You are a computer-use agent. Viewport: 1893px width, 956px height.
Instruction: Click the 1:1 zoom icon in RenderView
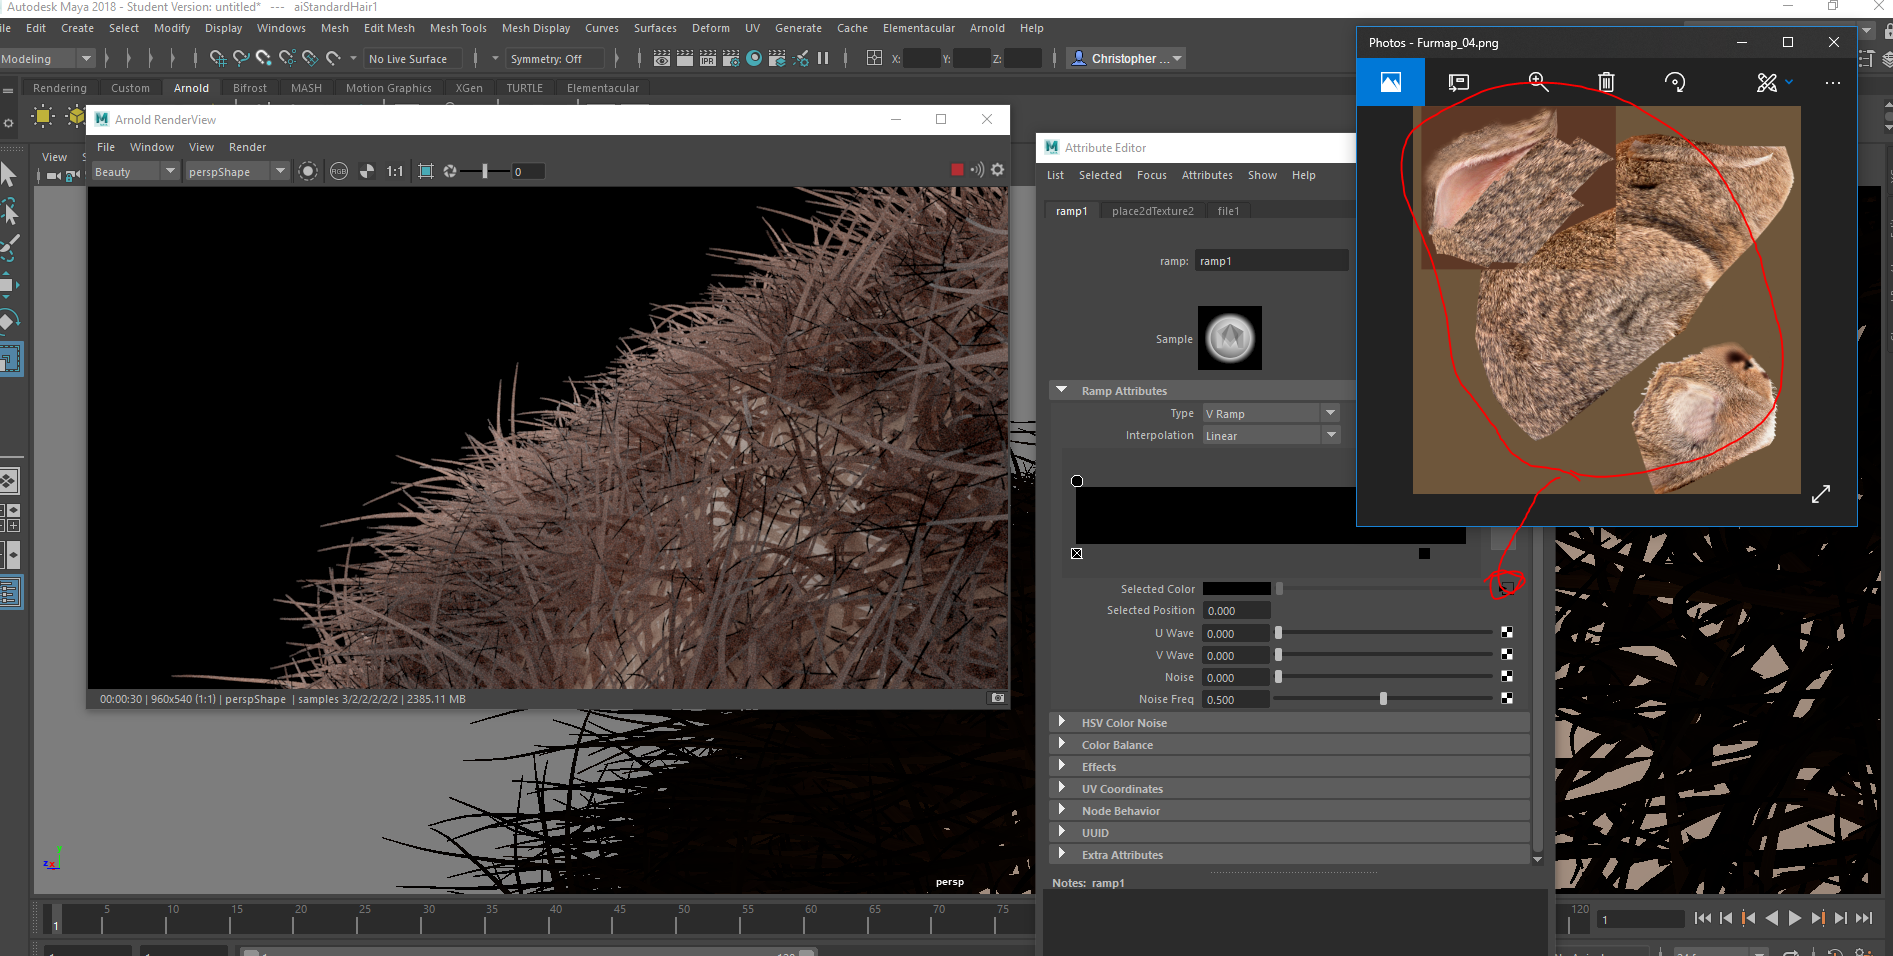coord(394,171)
